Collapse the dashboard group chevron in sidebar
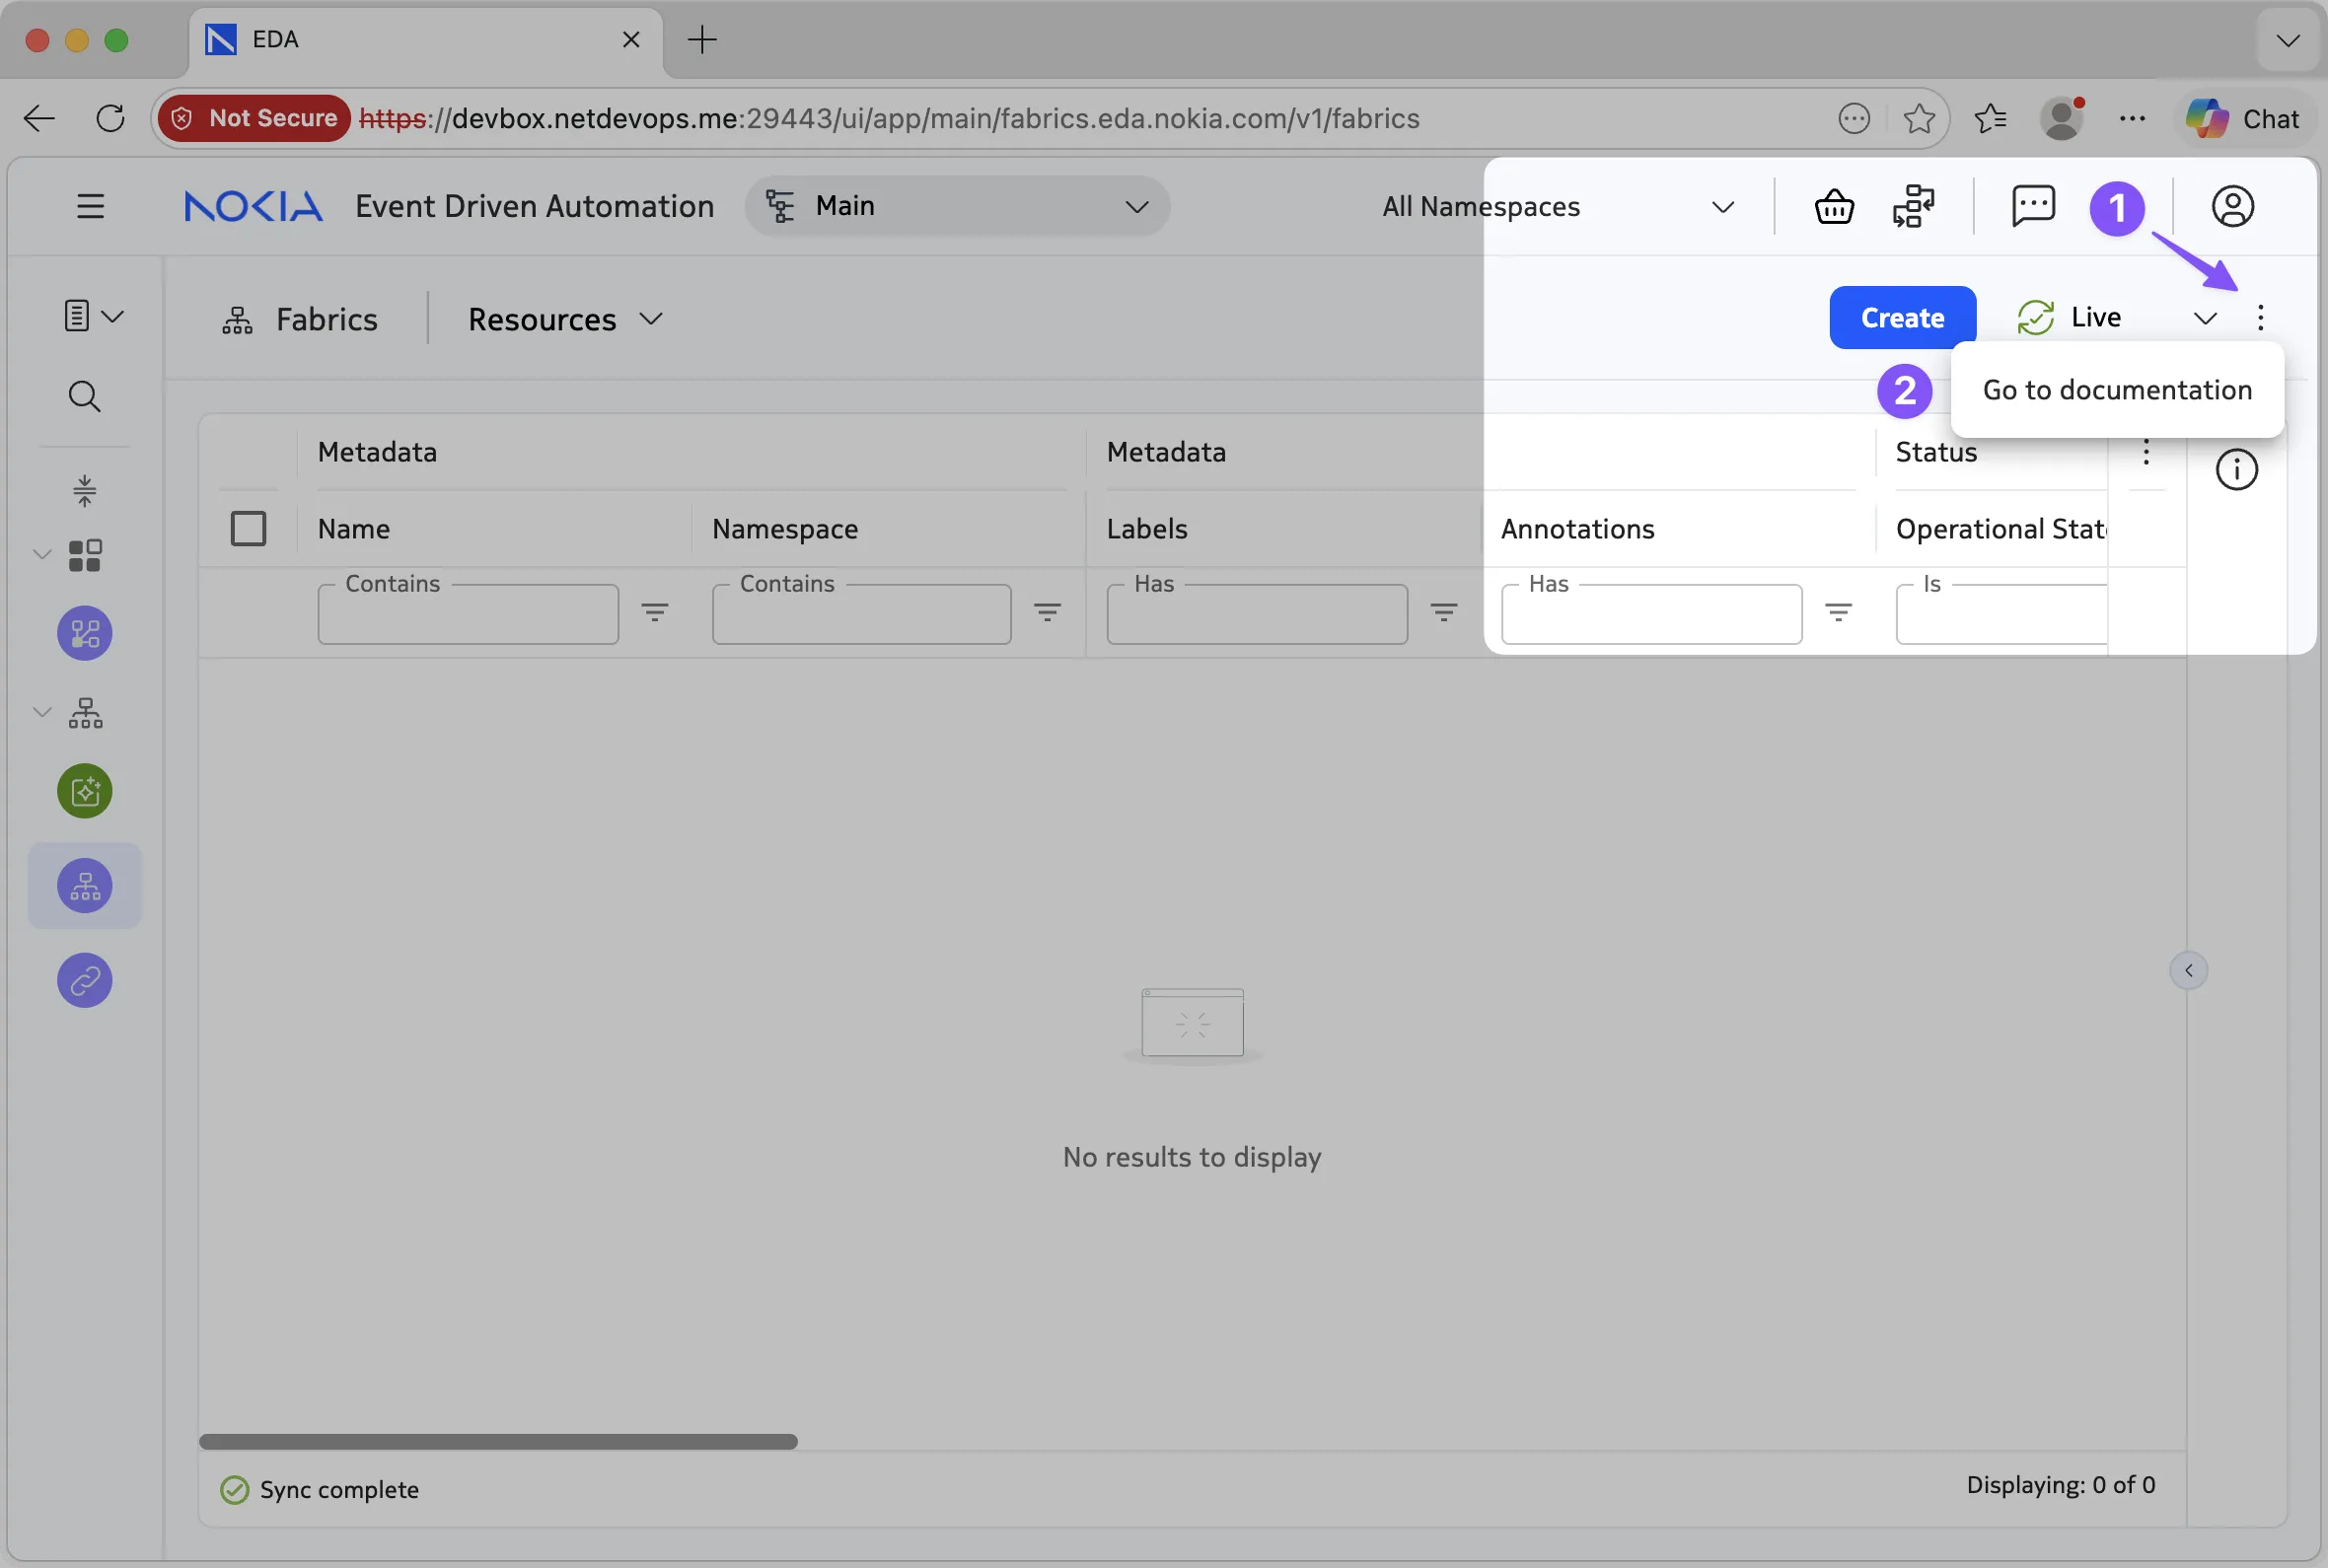Image resolution: width=2328 pixels, height=1568 pixels. [42, 554]
